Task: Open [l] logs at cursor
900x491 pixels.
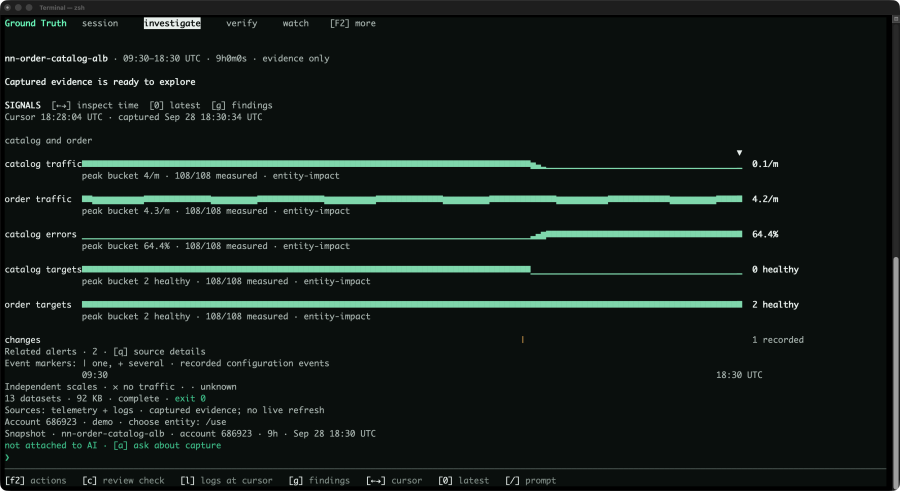Action: point(226,481)
